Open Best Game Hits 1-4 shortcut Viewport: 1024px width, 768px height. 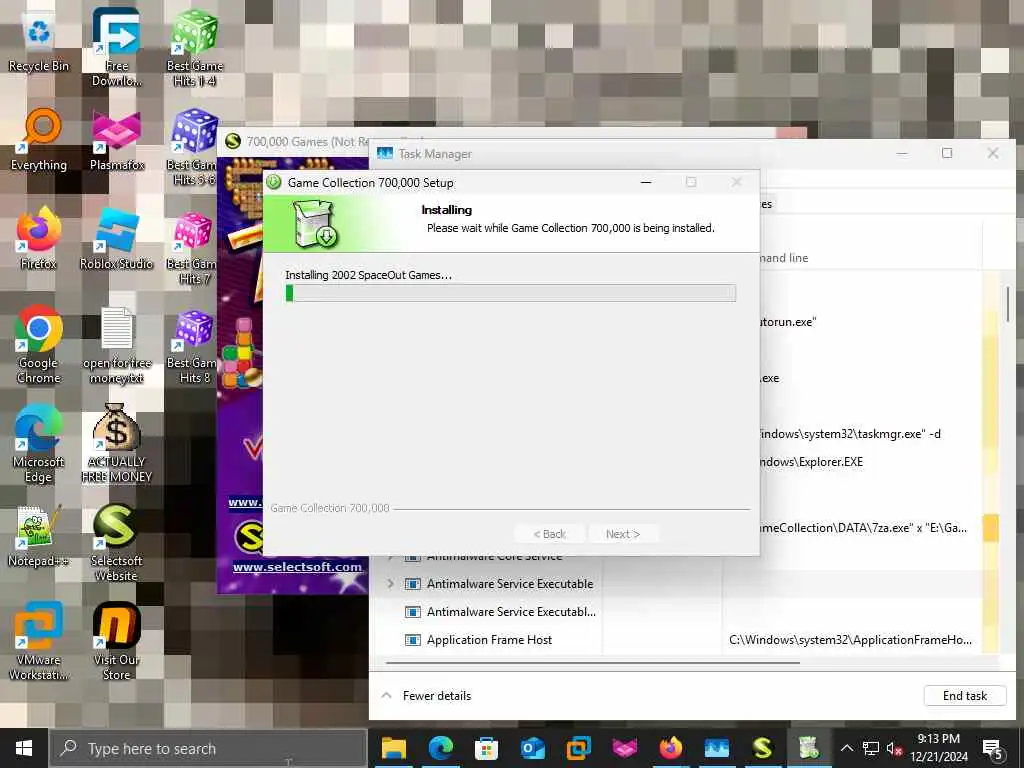(195, 47)
